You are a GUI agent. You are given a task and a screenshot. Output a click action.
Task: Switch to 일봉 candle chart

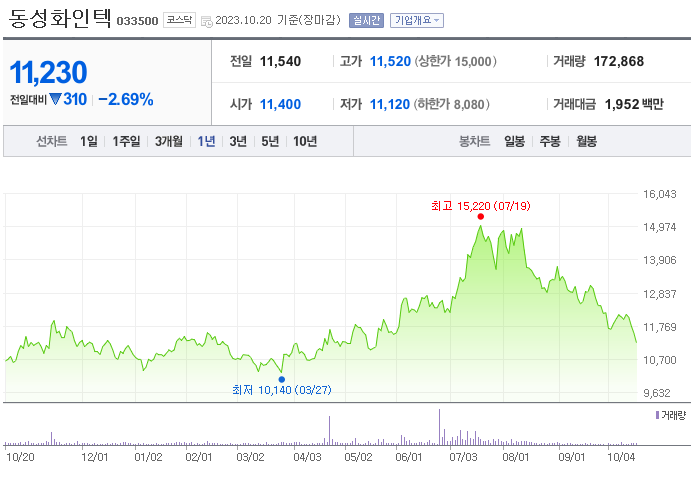click(x=514, y=141)
